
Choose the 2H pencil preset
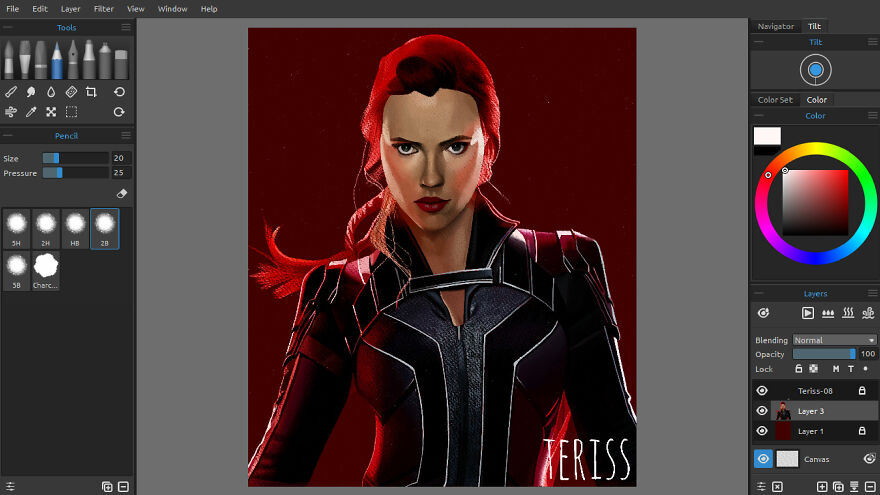[45, 228]
